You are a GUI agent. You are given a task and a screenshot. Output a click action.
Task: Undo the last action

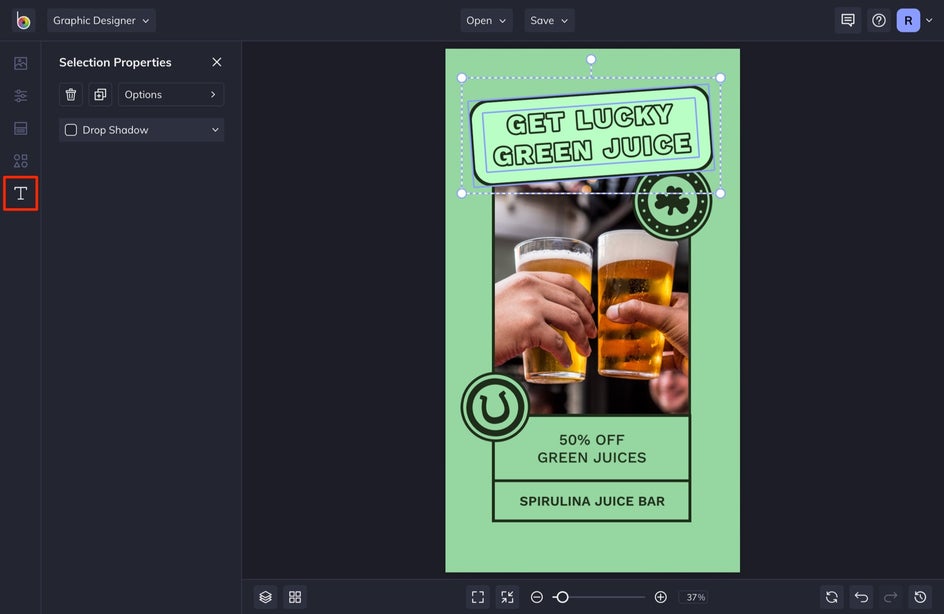point(862,597)
